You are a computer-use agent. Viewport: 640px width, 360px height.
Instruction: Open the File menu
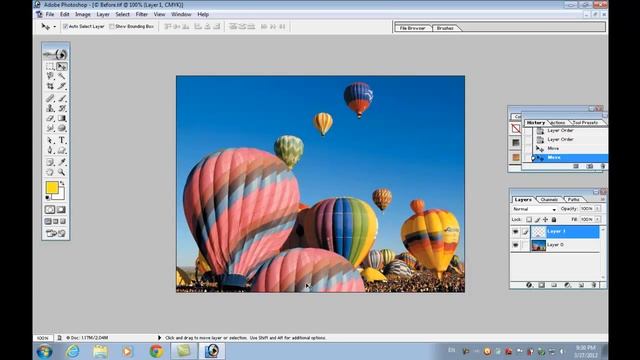click(x=50, y=14)
